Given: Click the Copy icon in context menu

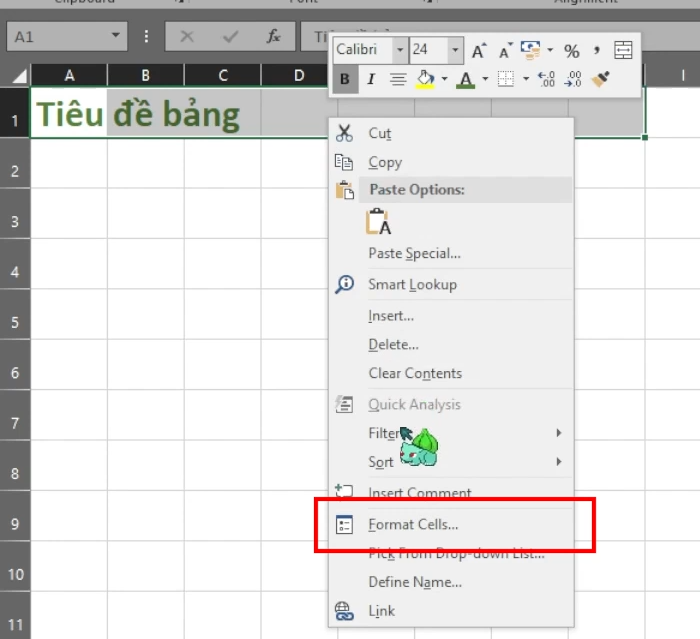Looking at the screenshot, I should 344,162.
